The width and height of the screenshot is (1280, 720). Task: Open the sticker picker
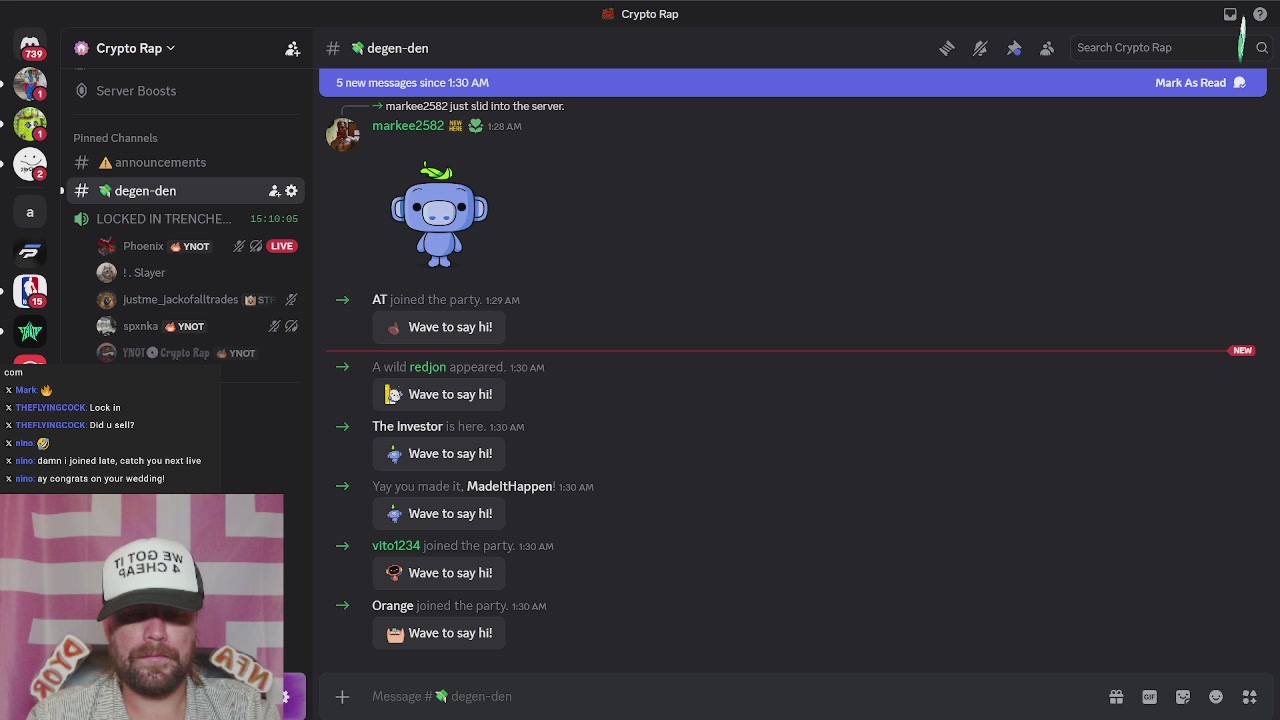click(1183, 697)
